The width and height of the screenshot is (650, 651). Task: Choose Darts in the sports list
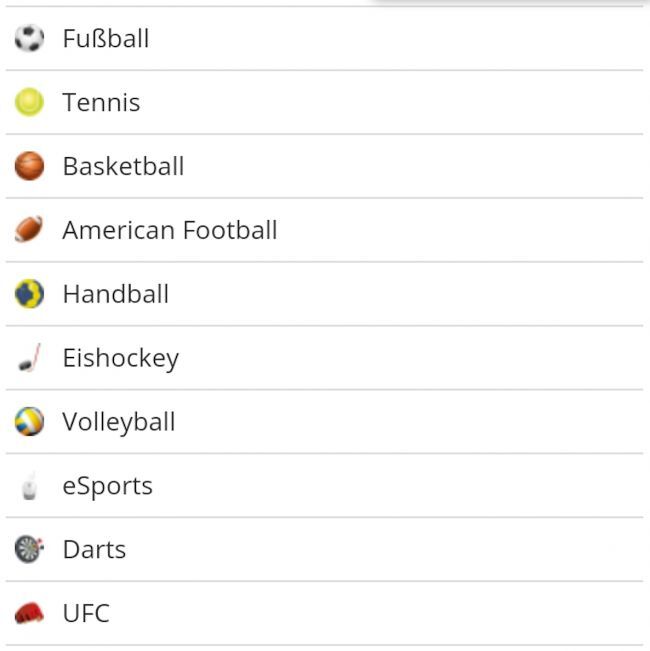(94, 549)
